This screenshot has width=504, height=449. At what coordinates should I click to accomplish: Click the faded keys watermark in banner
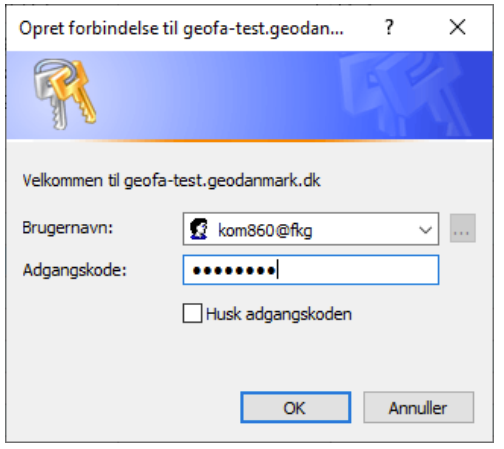tap(405, 96)
